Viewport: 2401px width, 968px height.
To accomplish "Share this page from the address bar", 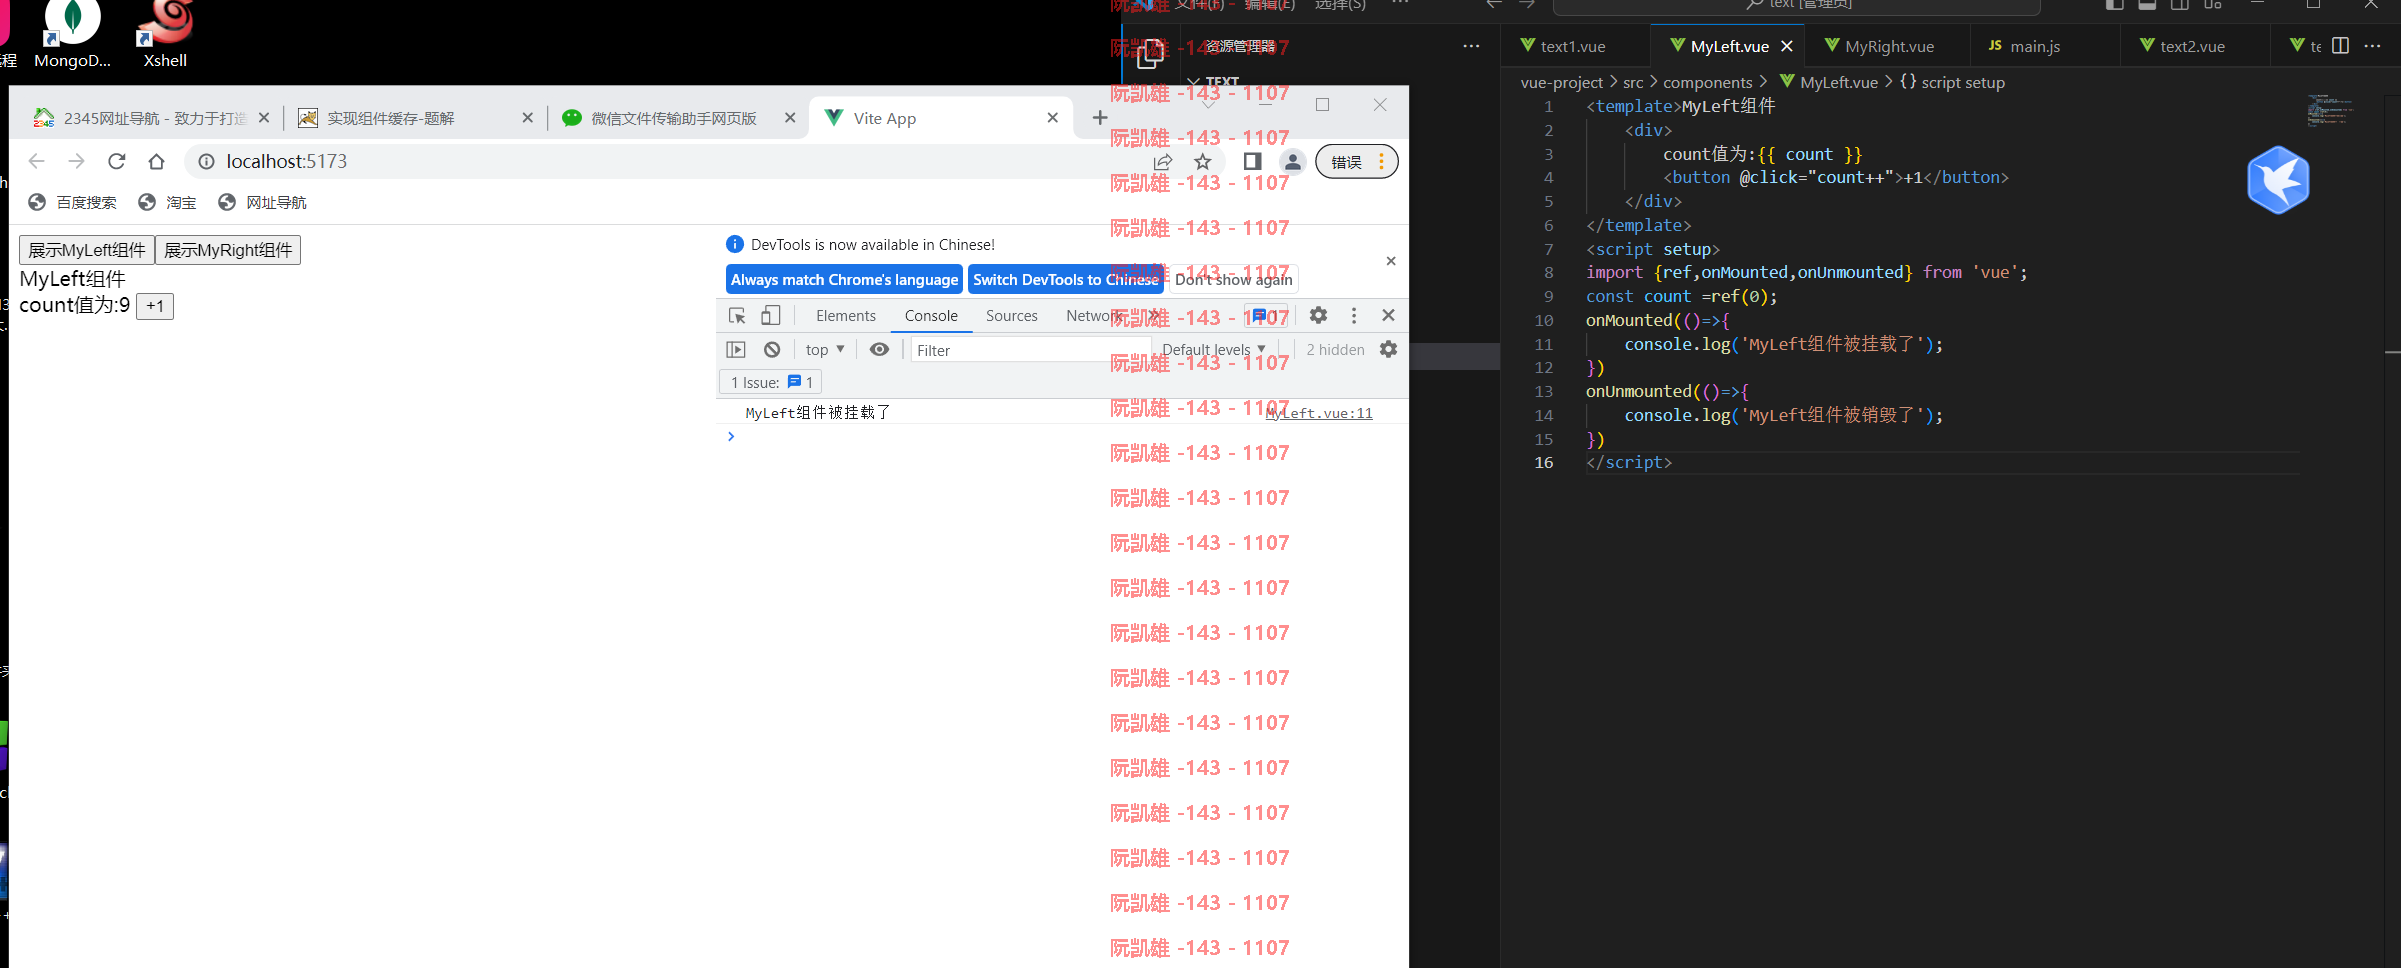I will [1163, 161].
